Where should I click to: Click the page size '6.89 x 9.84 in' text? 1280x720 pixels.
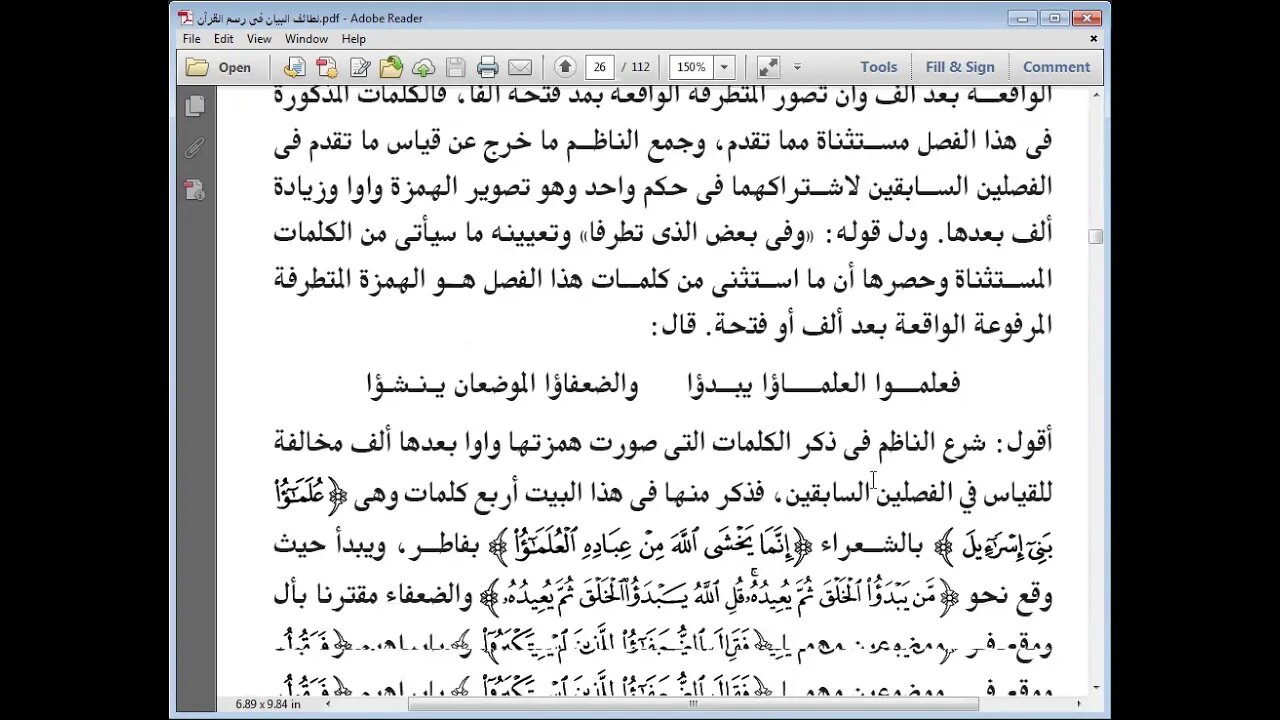pos(268,704)
